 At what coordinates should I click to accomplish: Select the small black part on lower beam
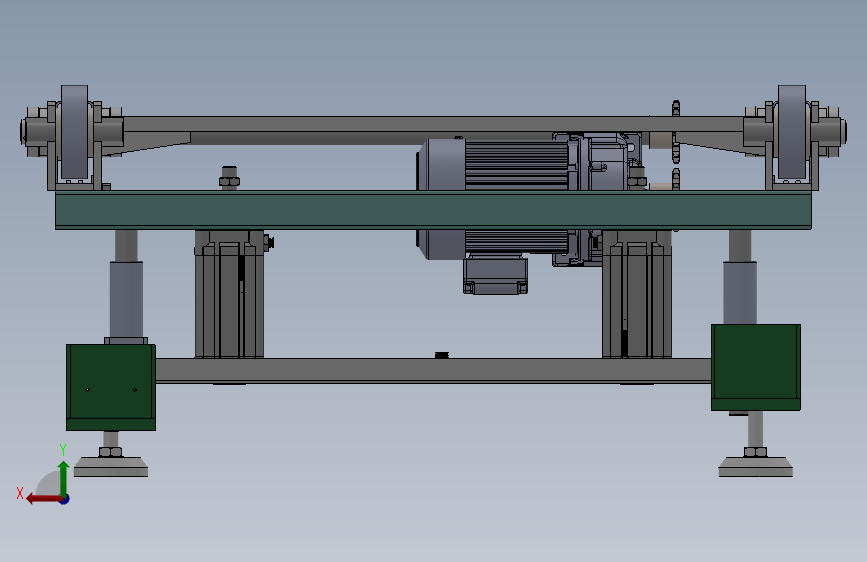tap(442, 355)
